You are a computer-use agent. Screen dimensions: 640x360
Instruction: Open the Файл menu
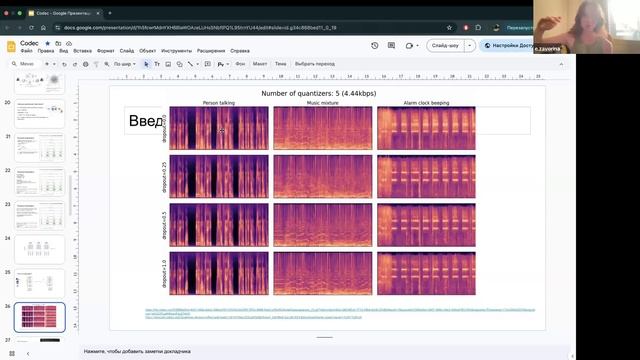pyautogui.click(x=27, y=51)
